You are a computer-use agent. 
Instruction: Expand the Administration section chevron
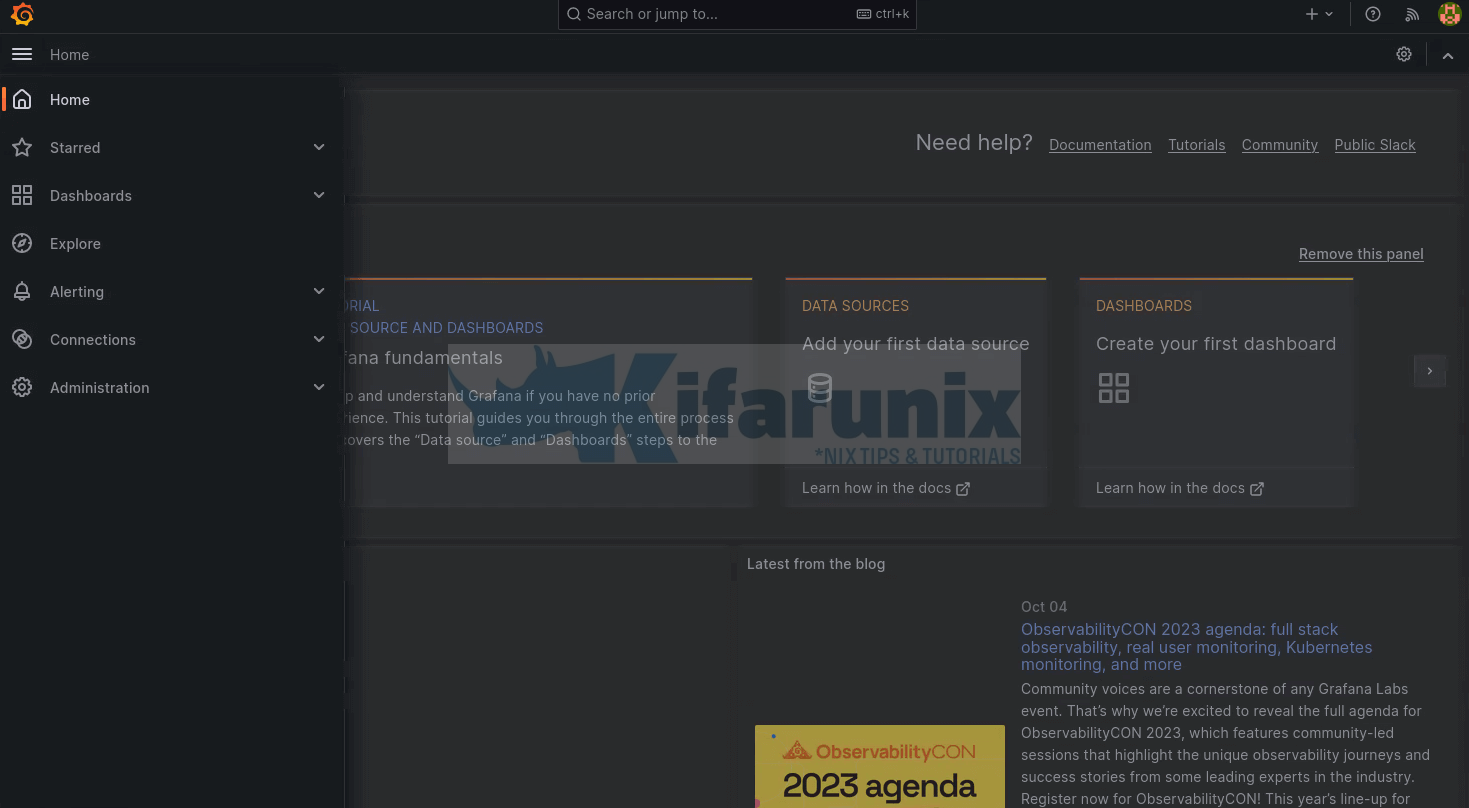319,388
